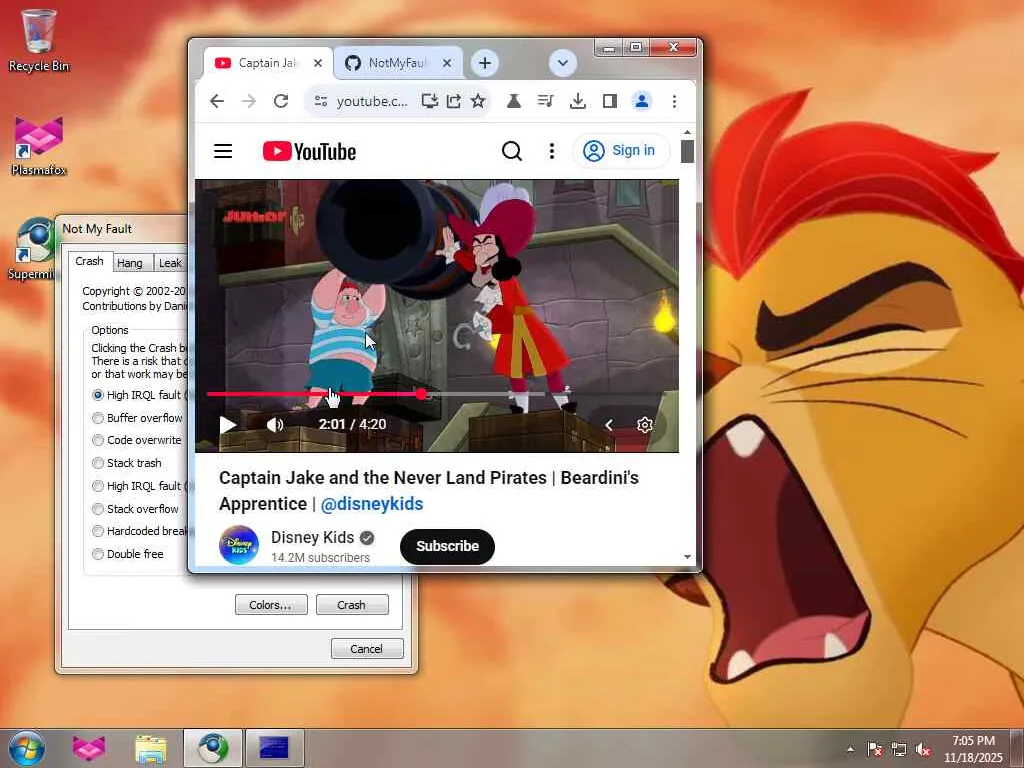Open the Recycle Bin desktop icon
The width and height of the screenshot is (1024, 768).
pos(39,40)
